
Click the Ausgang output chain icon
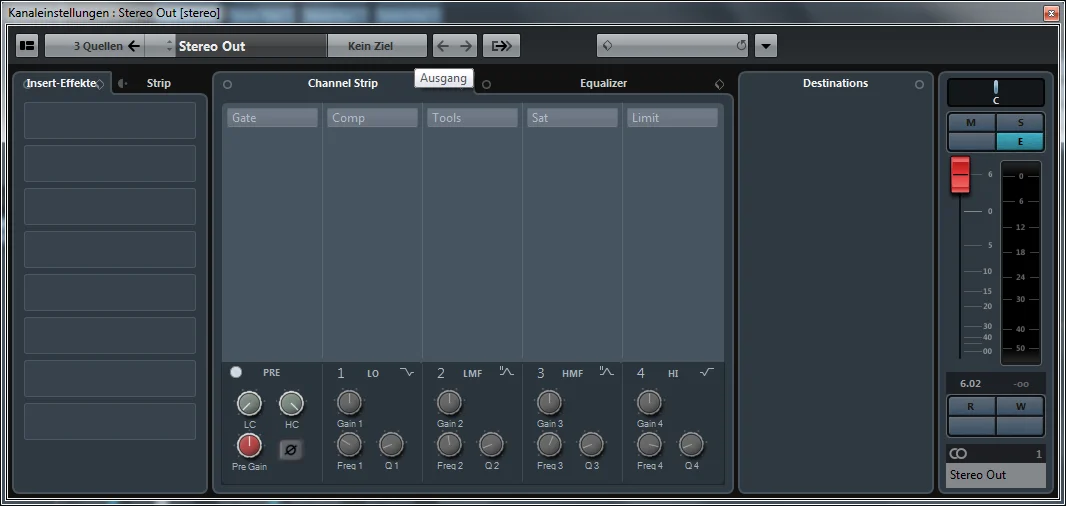pos(502,46)
